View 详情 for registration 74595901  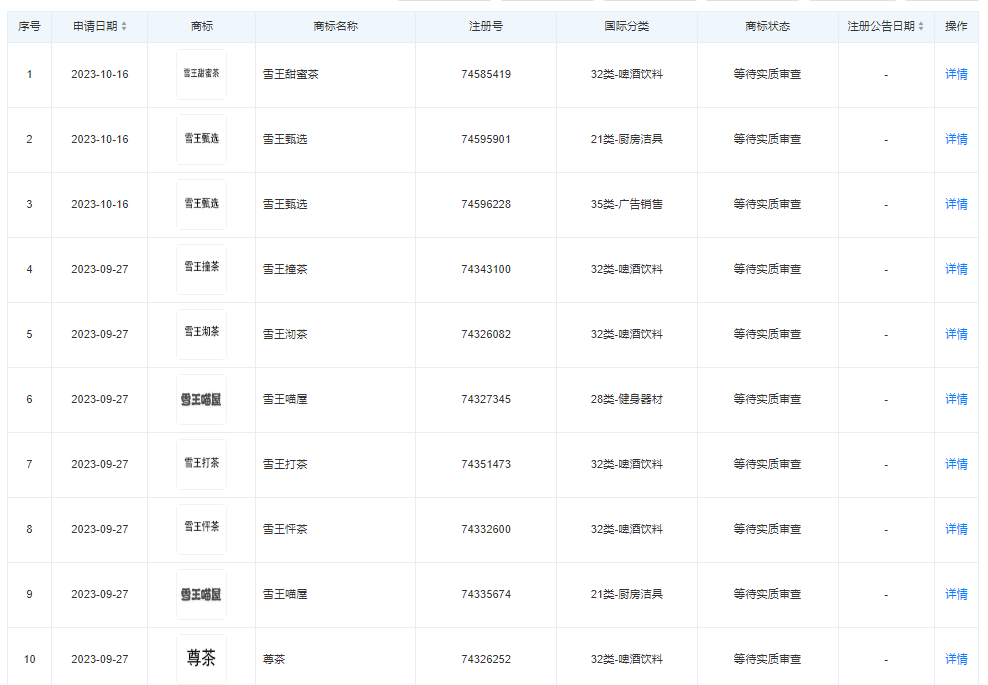956,140
